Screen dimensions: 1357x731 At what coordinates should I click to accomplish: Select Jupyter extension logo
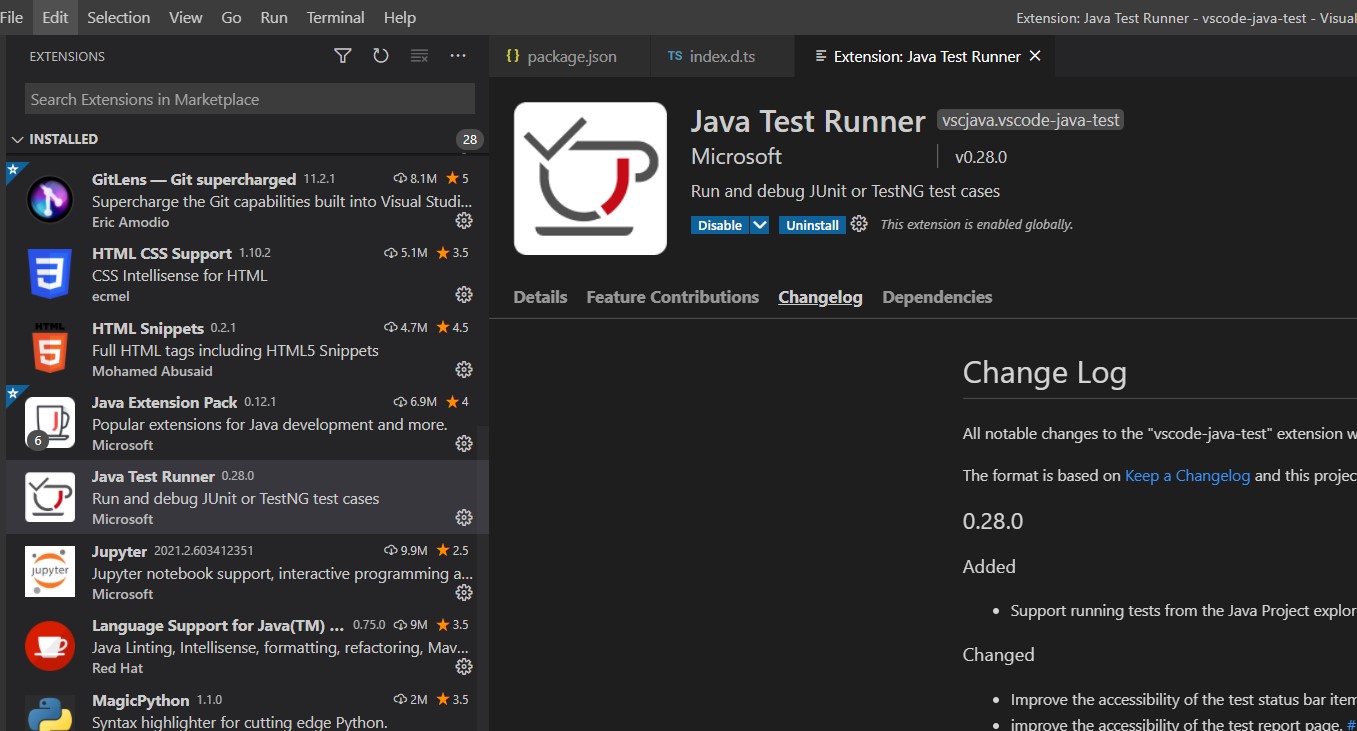[x=50, y=571]
